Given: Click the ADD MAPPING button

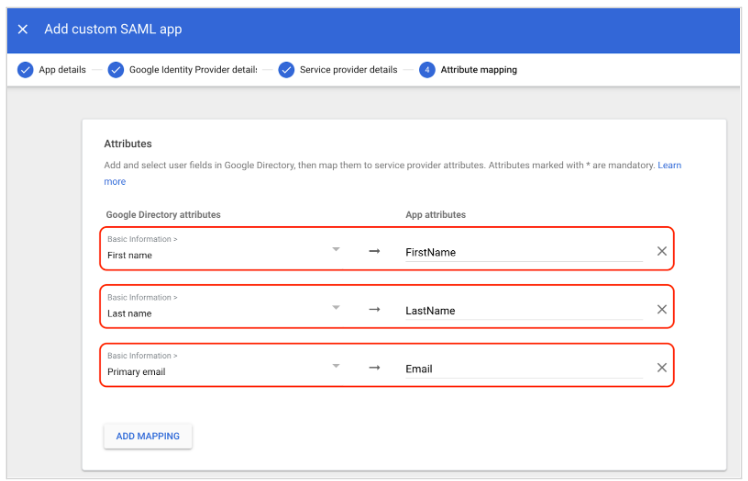Looking at the screenshot, I should pos(148,437).
